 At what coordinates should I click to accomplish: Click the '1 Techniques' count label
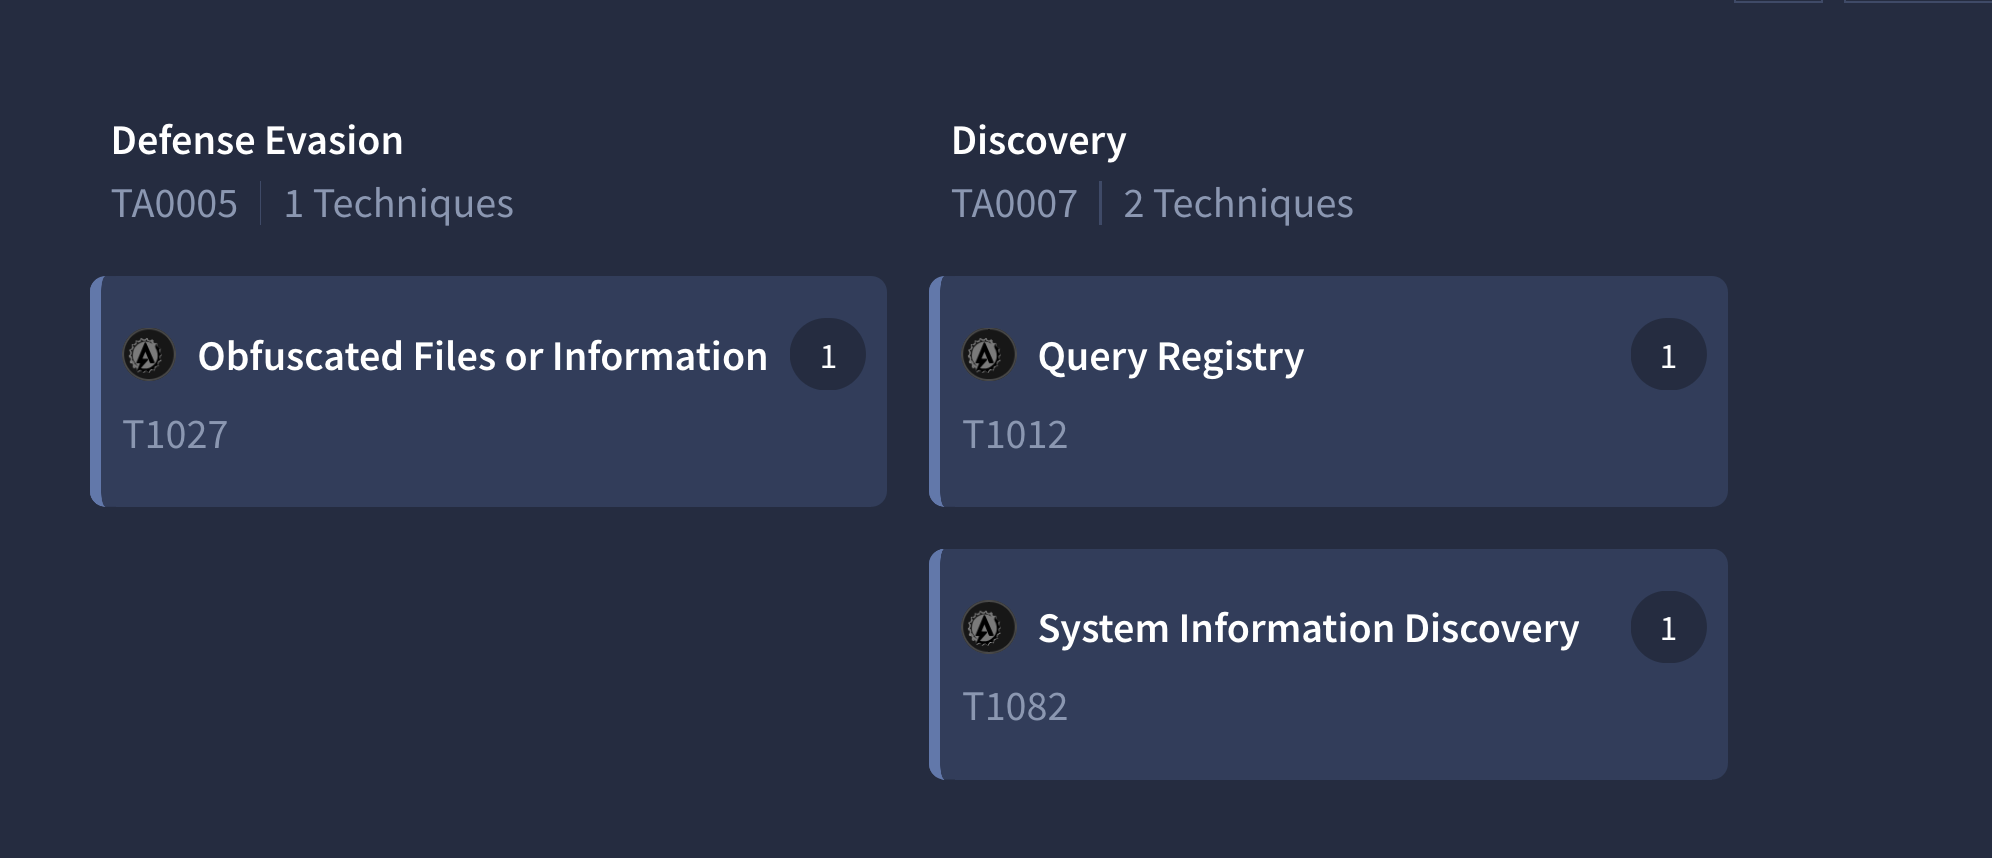(x=398, y=204)
